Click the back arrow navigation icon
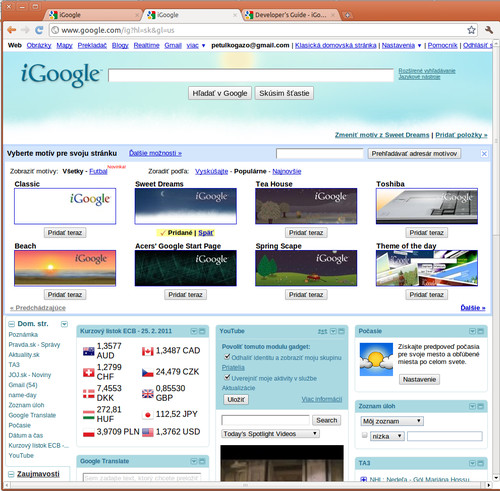The width and height of the screenshot is (500, 491). click(x=12, y=30)
